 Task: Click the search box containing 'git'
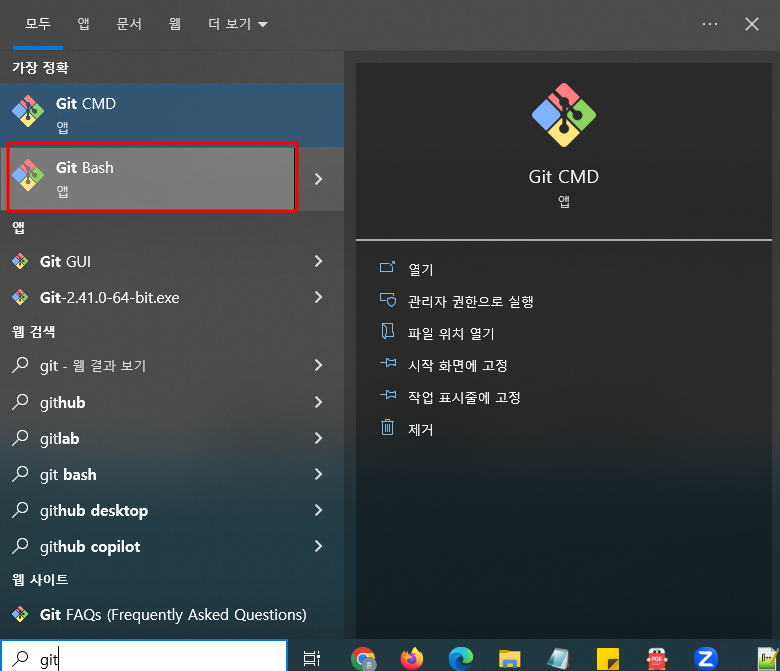(144, 657)
